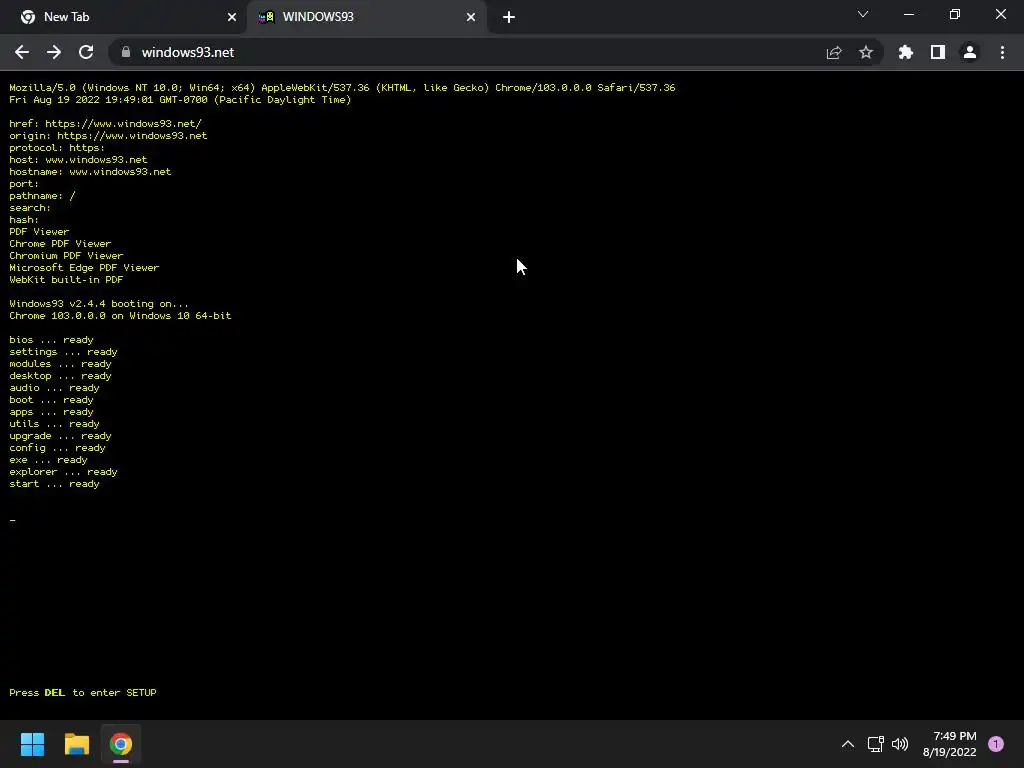Restore down the Chrome window
Image resolution: width=1024 pixels, height=768 pixels.
pos(955,14)
